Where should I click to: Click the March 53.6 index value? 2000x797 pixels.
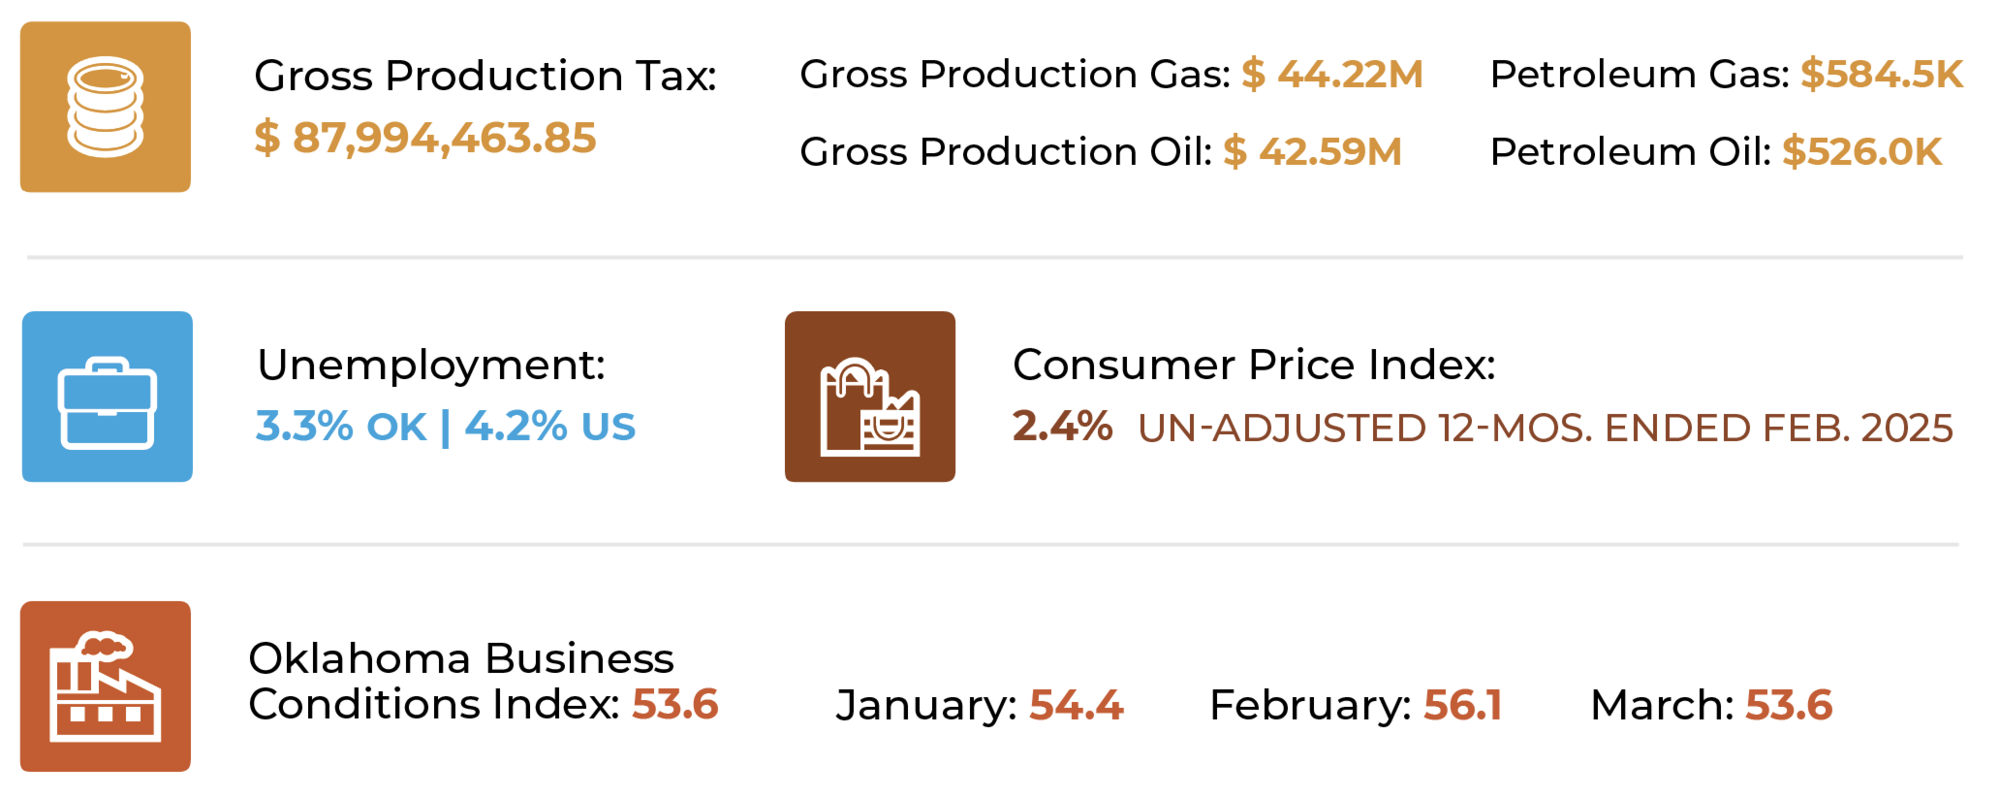(1788, 705)
